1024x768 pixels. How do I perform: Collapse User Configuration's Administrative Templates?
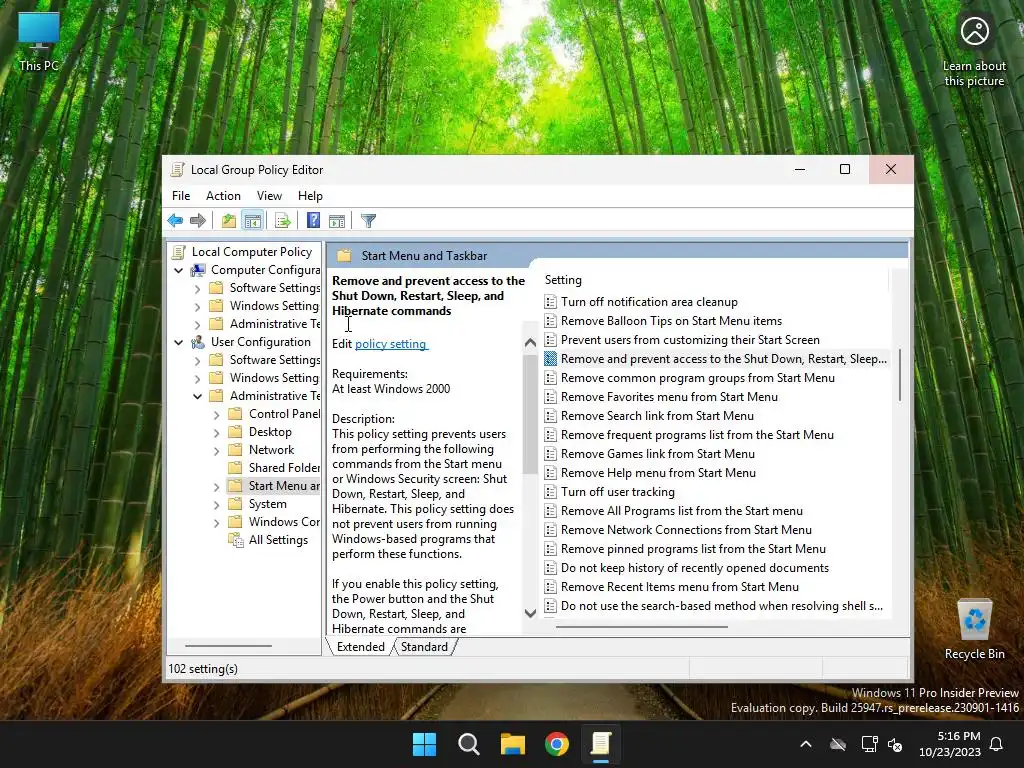pos(197,396)
